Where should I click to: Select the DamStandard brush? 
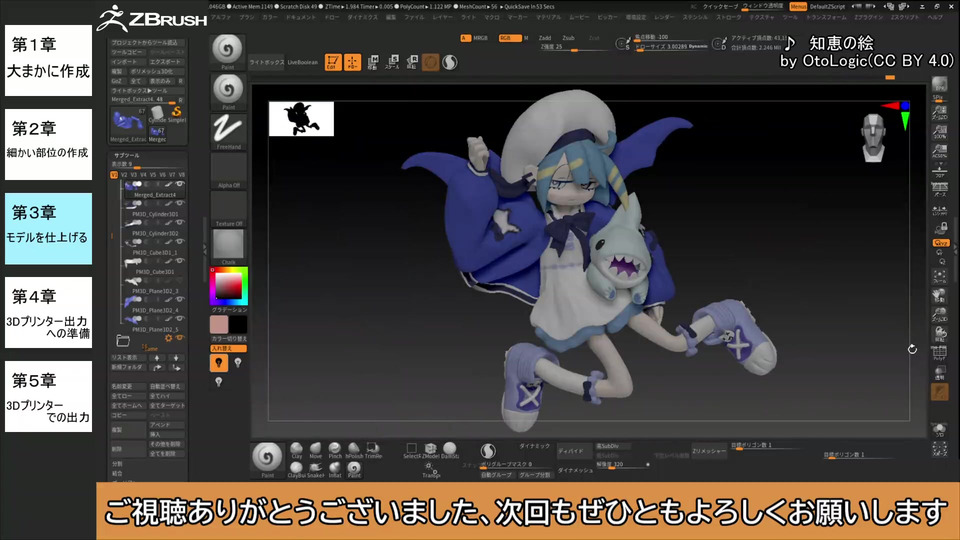tap(450, 451)
